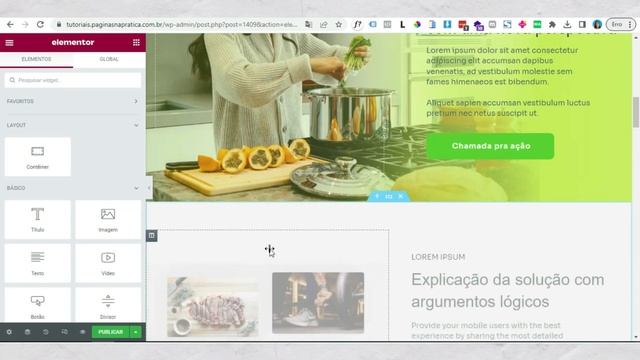
Task: Select the Título widget
Action: (38, 220)
